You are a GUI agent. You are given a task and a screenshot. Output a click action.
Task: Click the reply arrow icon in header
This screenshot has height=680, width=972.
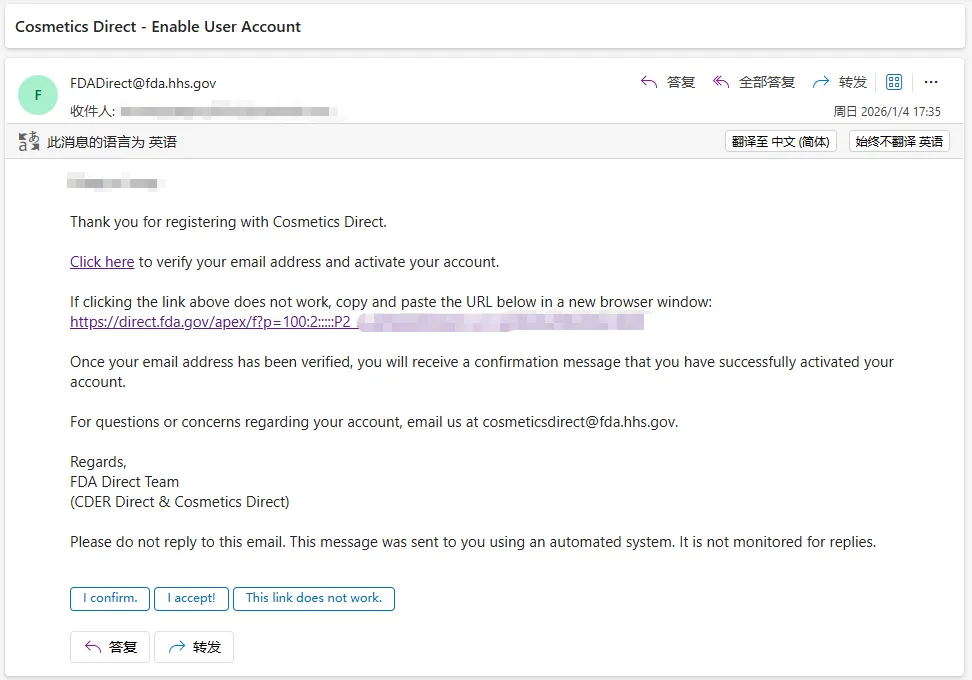click(x=649, y=82)
